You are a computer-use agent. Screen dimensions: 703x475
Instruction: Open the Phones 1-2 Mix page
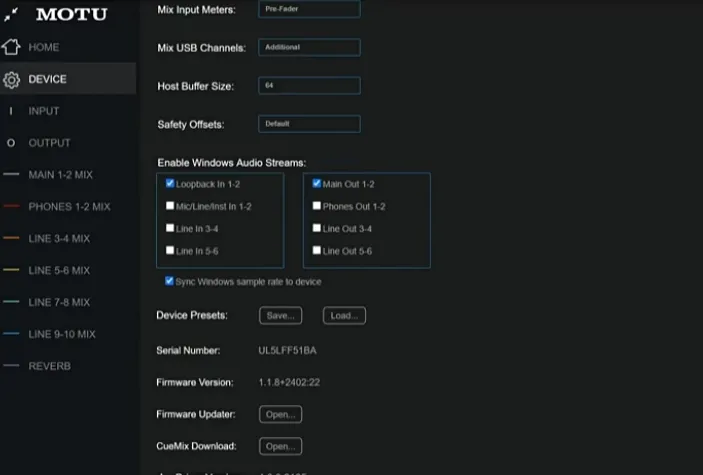(x=69, y=207)
